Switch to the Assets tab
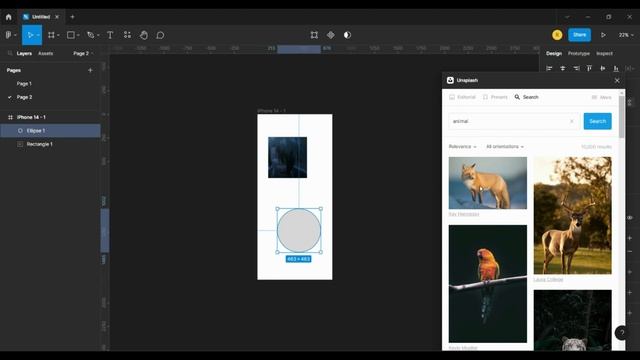This screenshot has width=640, height=360. pos(45,53)
